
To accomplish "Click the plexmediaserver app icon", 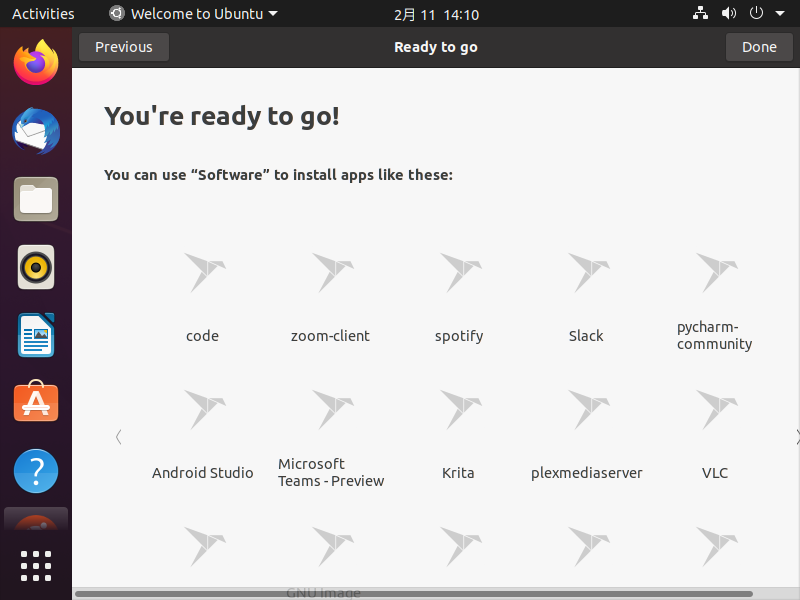I will pyautogui.click(x=589, y=410).
